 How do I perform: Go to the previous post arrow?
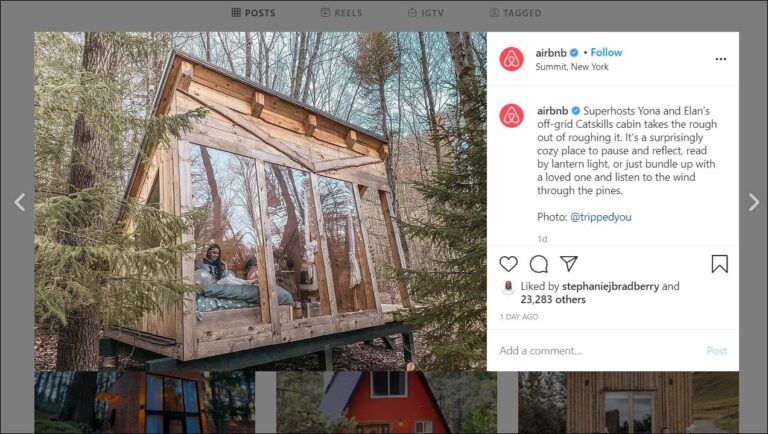19,202
